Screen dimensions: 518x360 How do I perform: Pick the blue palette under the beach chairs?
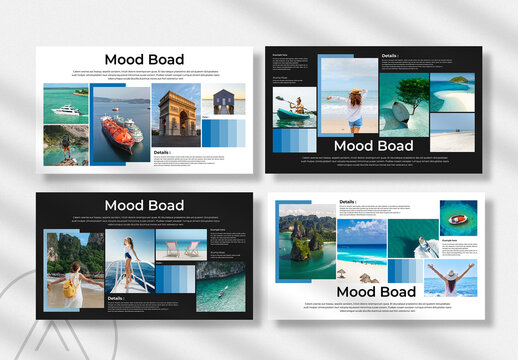click(175, 279)
